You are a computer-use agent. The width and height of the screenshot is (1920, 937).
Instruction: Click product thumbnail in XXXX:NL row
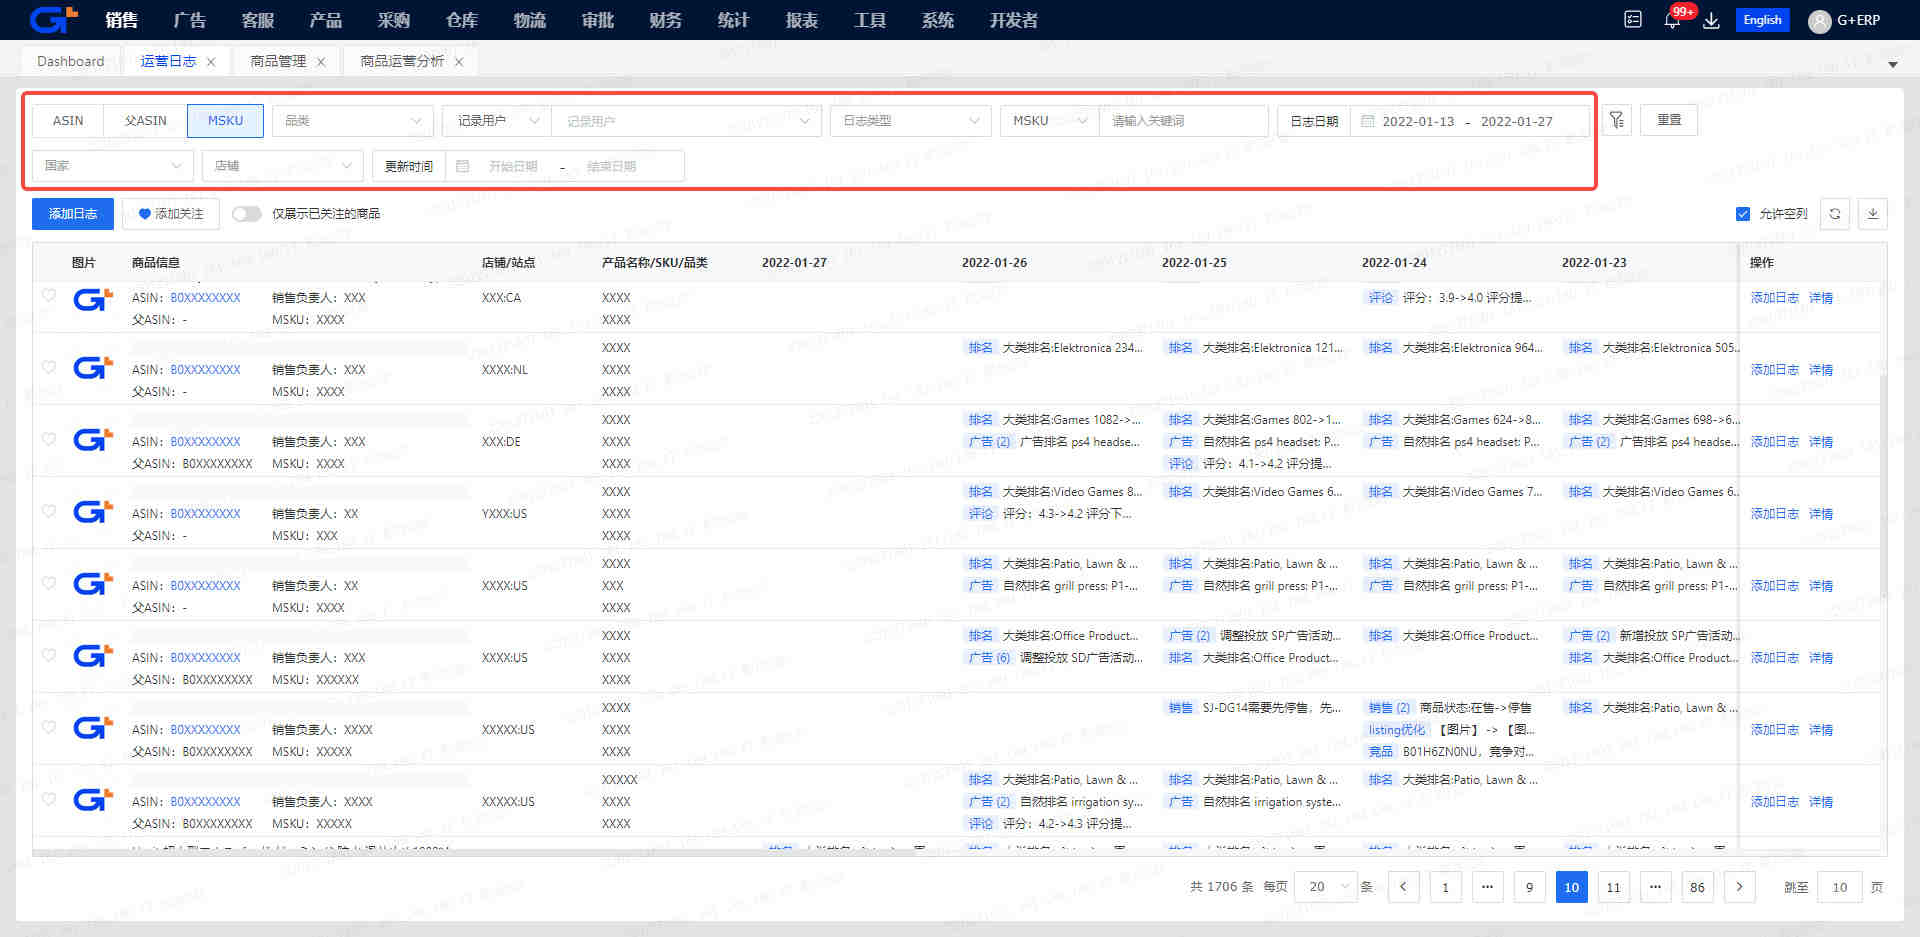pyautogui.click(x=92, y=368)
